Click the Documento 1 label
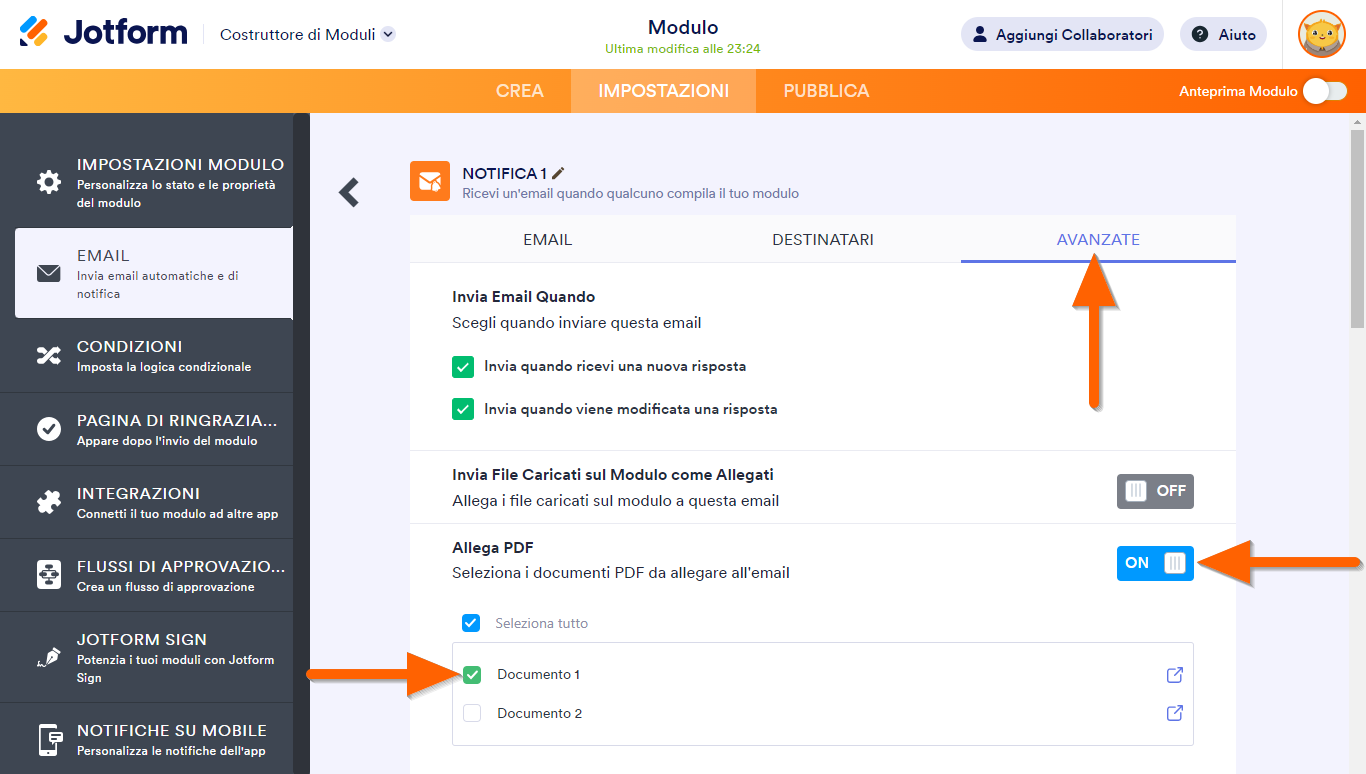 pos(539,675)
